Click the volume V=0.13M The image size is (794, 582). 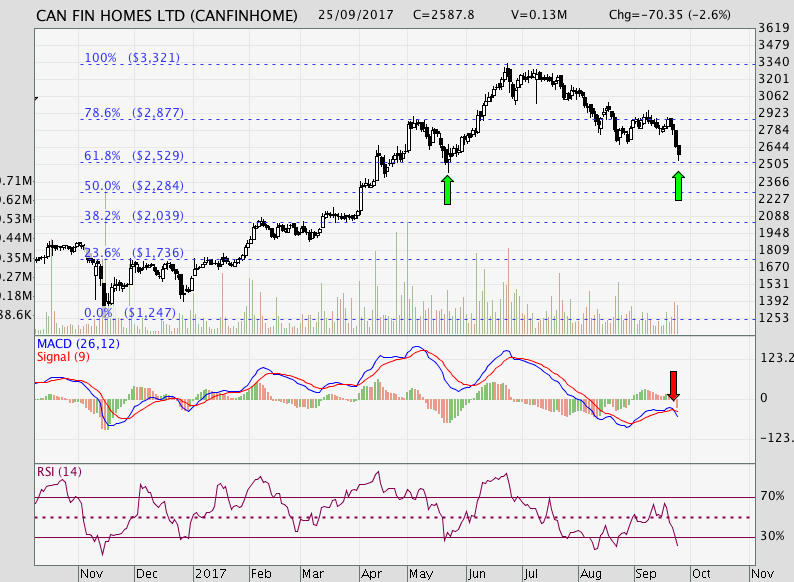(x=539, y=15)
